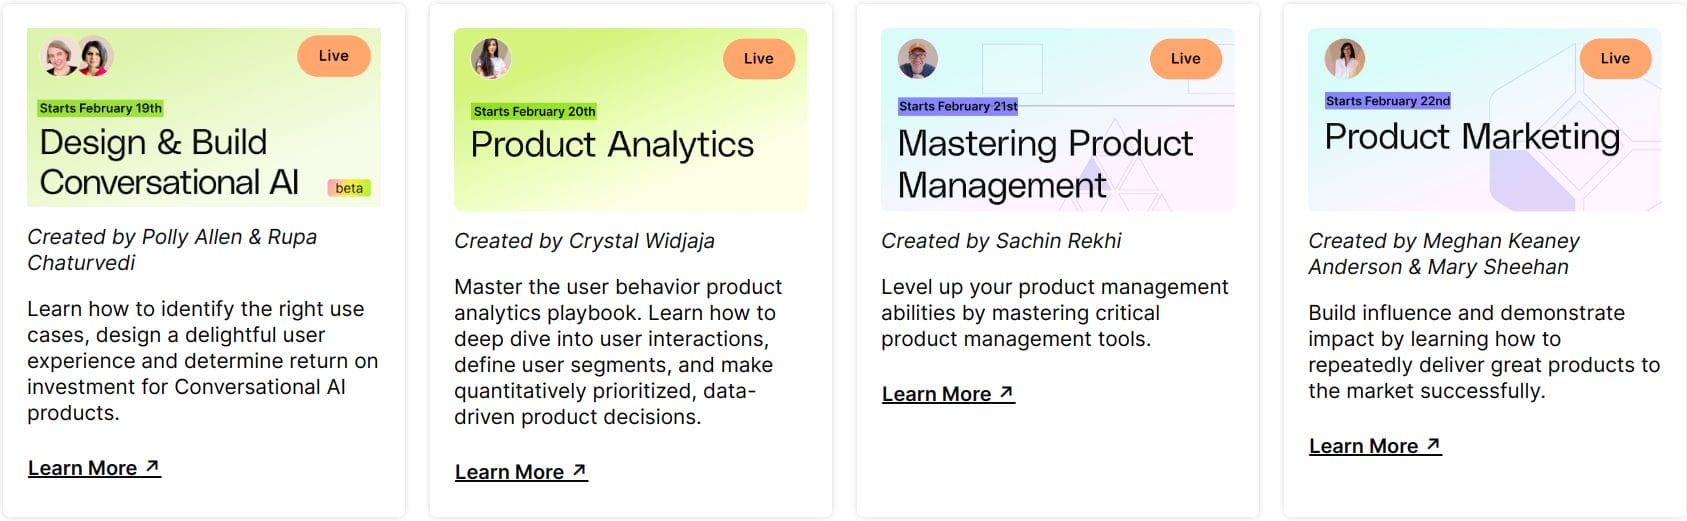Click the Product Marketing course banner title
The height and width of the screenshot is (521, 1687).
click(1472, 137)
